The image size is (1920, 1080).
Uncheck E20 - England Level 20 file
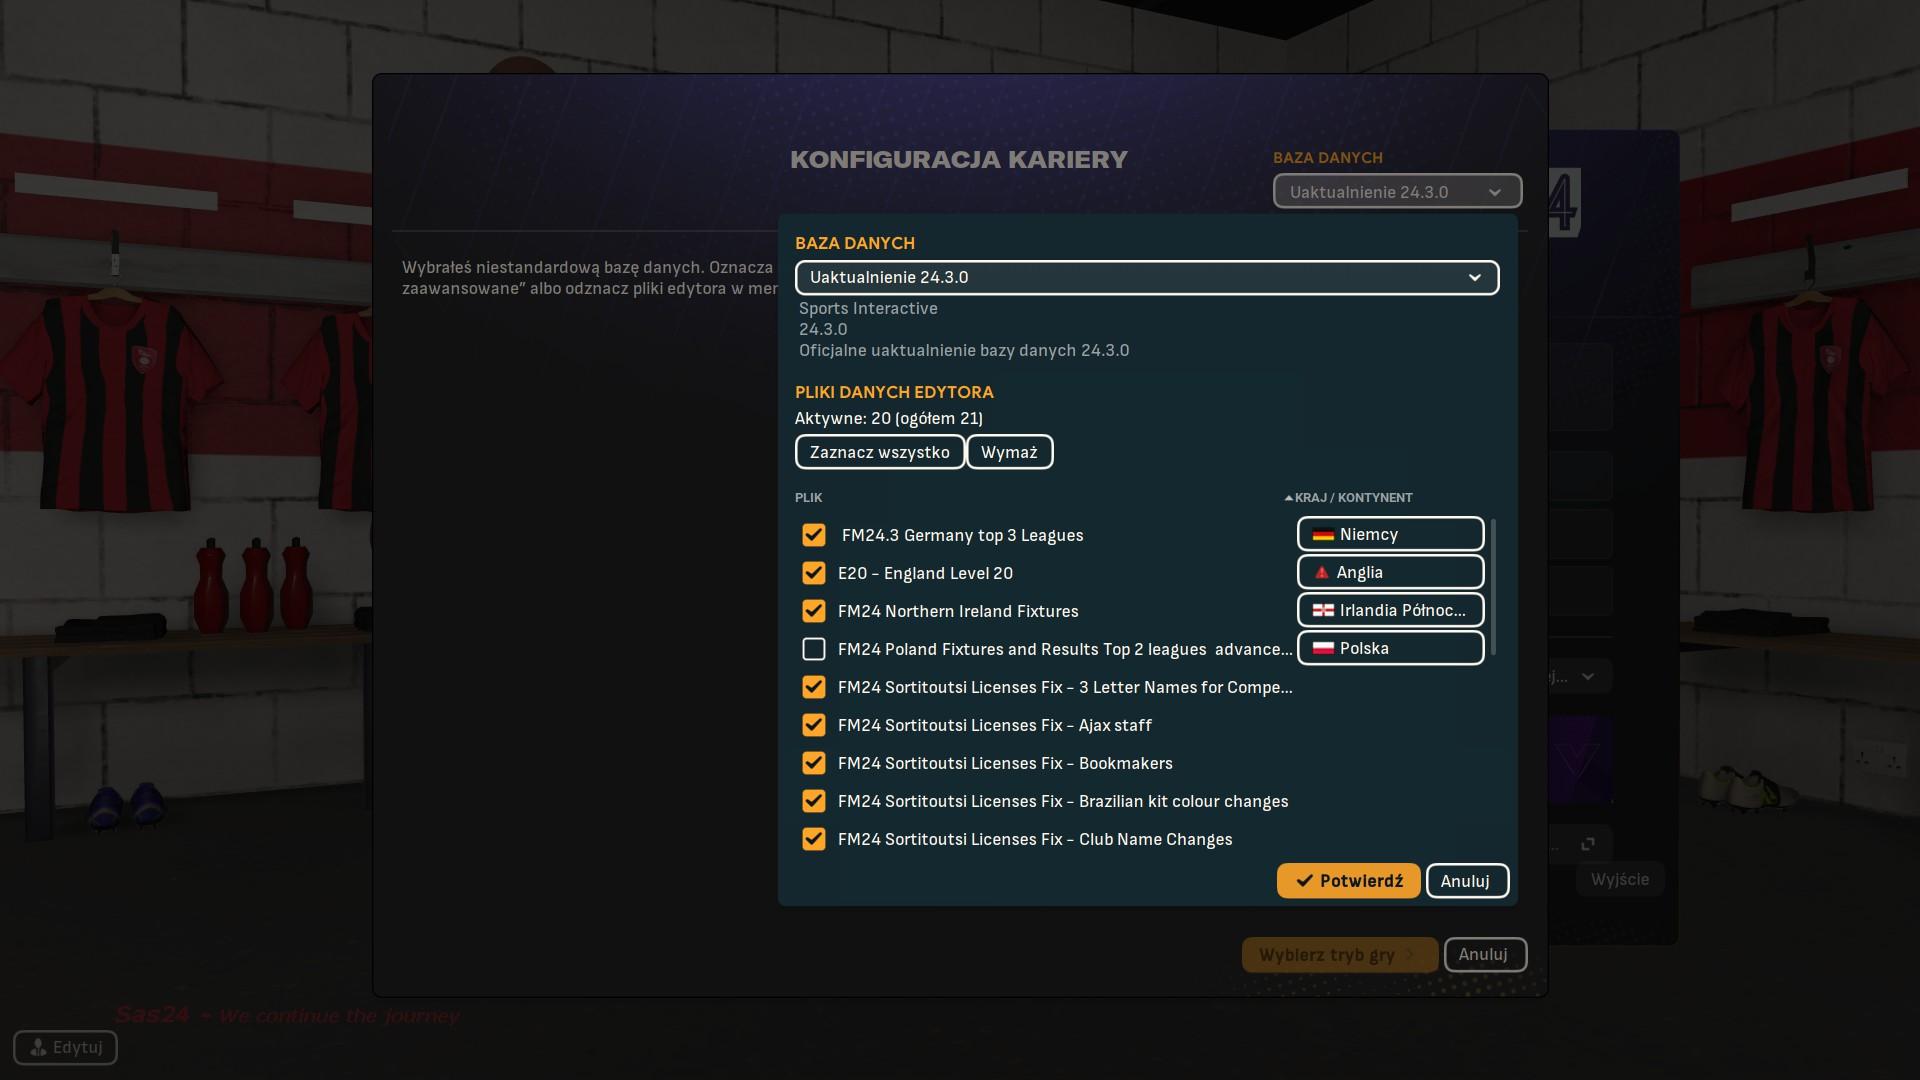pos(813,573)
